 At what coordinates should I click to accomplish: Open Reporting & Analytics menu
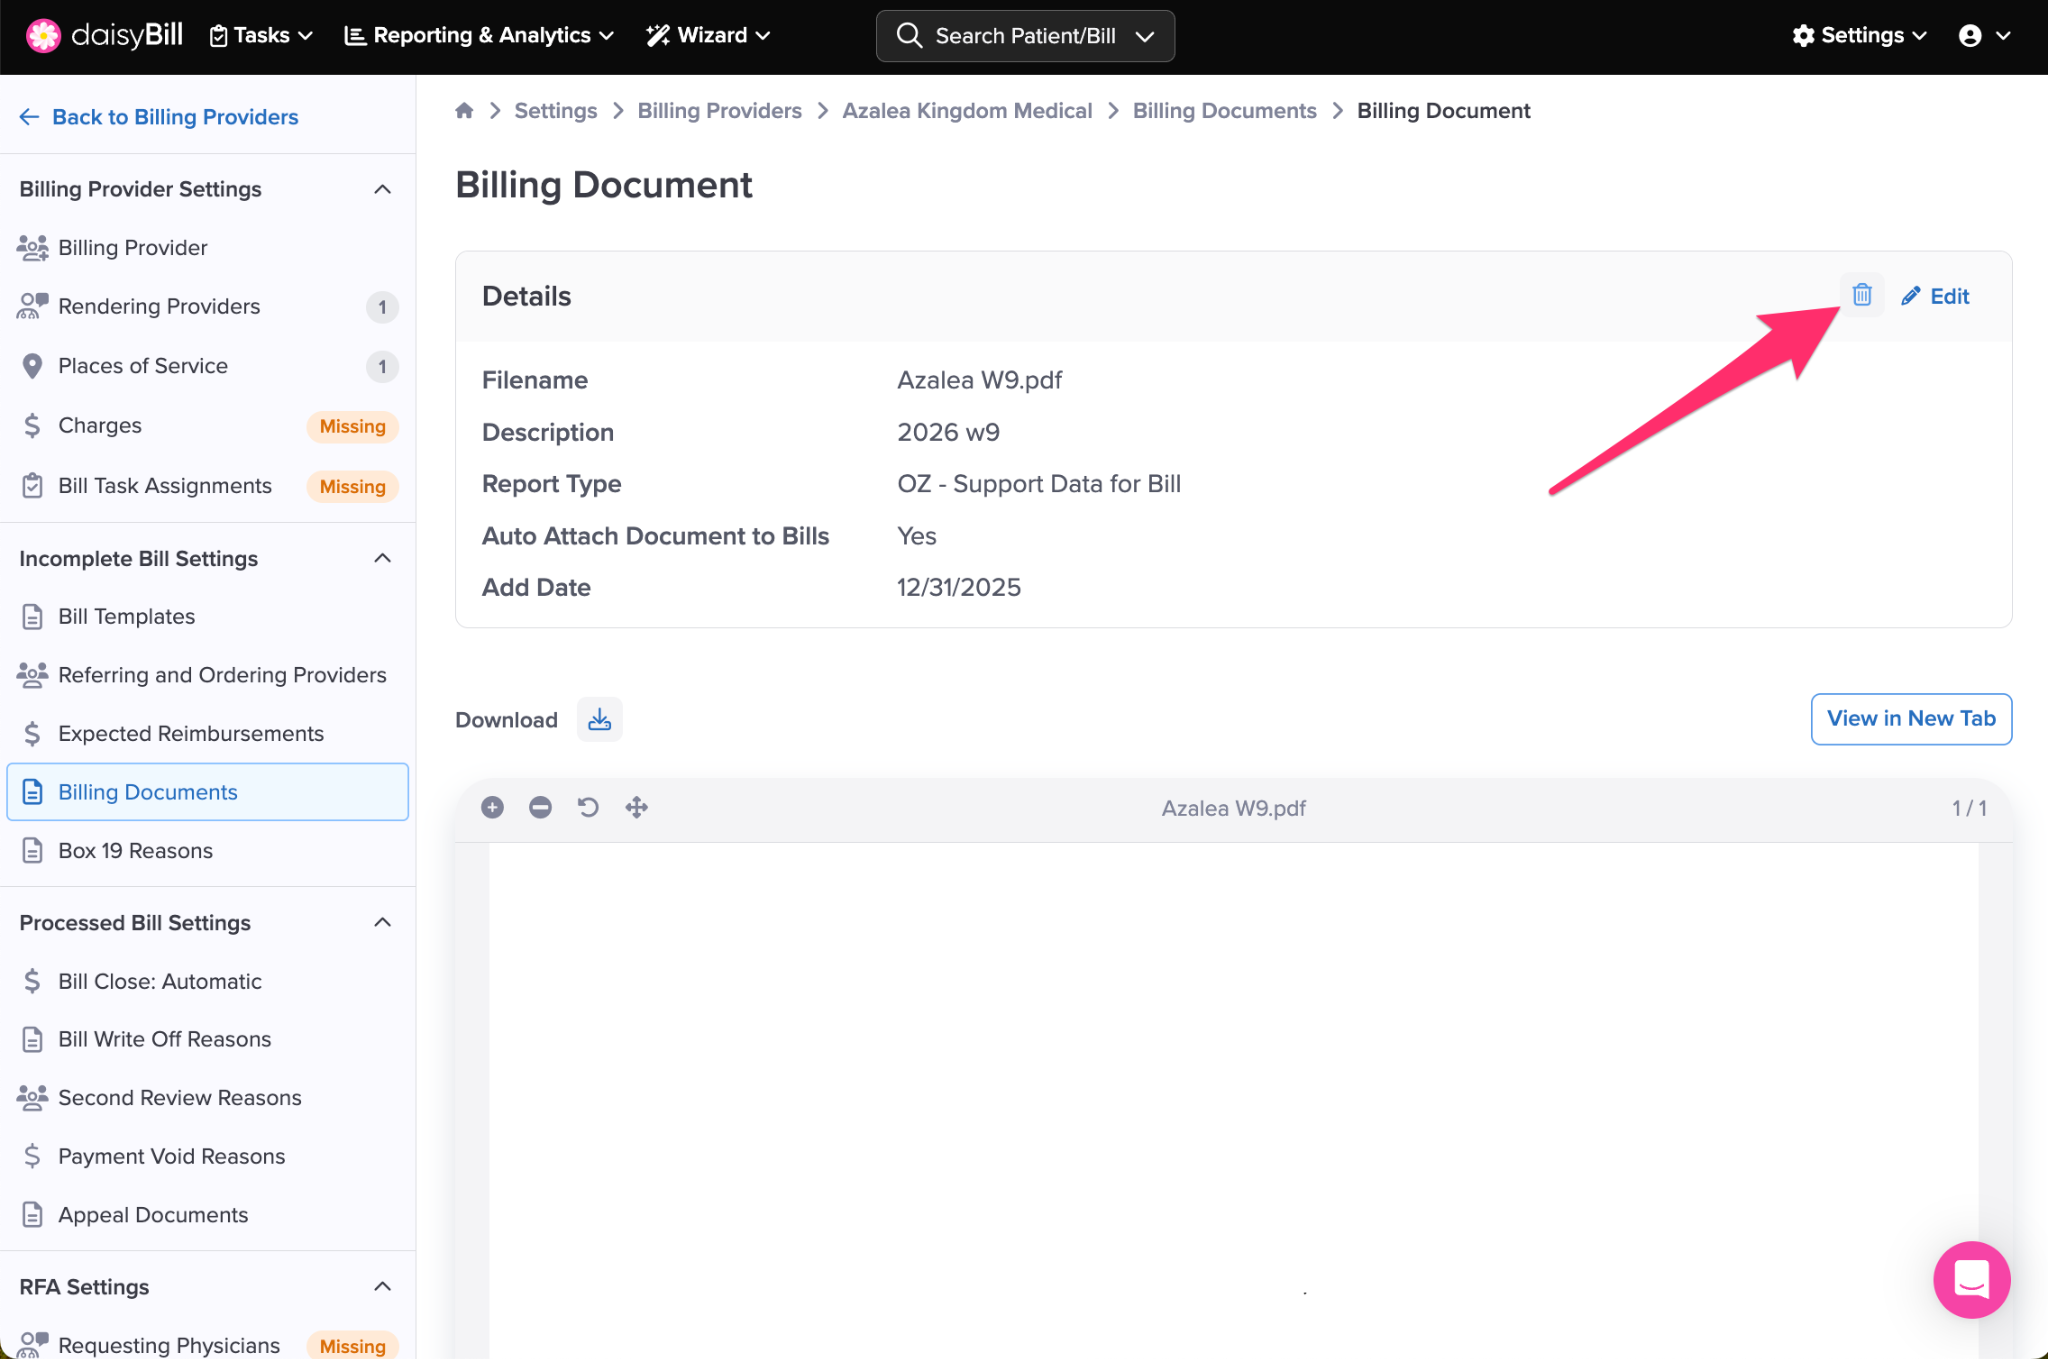tap(479, 36)
